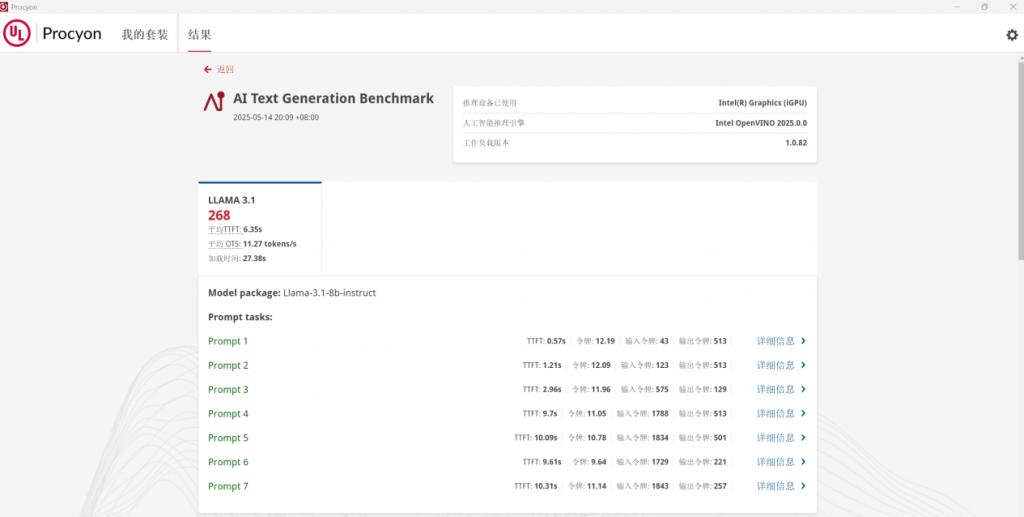Click the page vertical scrollbar
This screenshot has width=1024, height=517.
pyautogui.click(x=1020, y=163)
